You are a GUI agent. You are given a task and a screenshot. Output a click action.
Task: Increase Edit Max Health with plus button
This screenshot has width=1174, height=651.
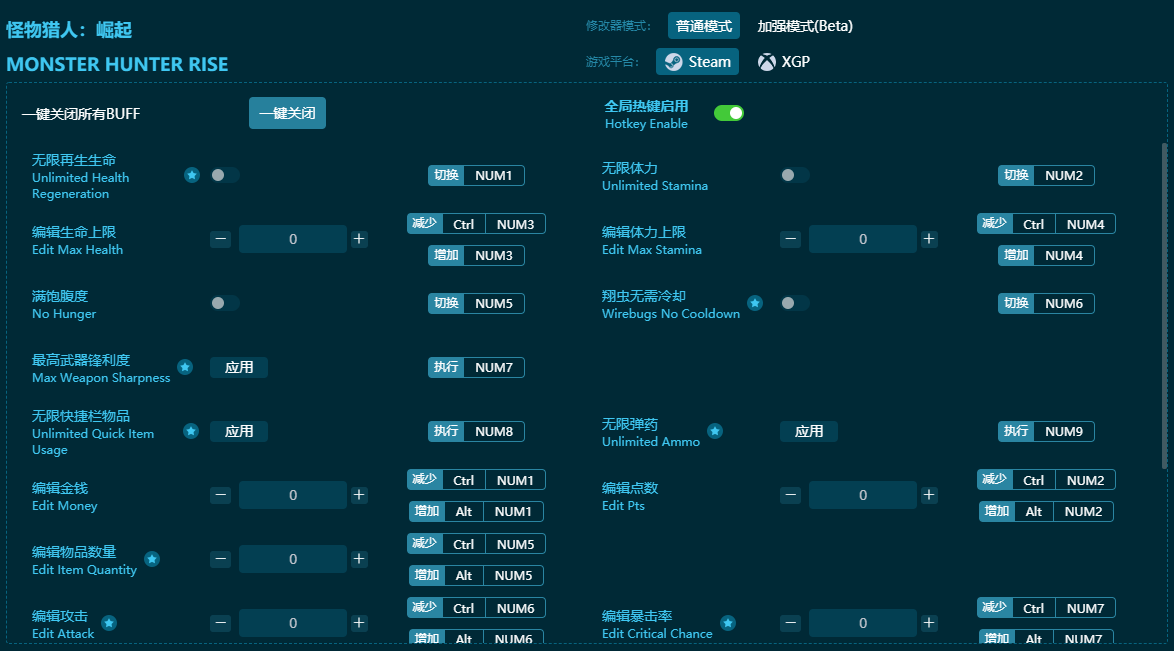pyautogui.click(x=359, y=239)
